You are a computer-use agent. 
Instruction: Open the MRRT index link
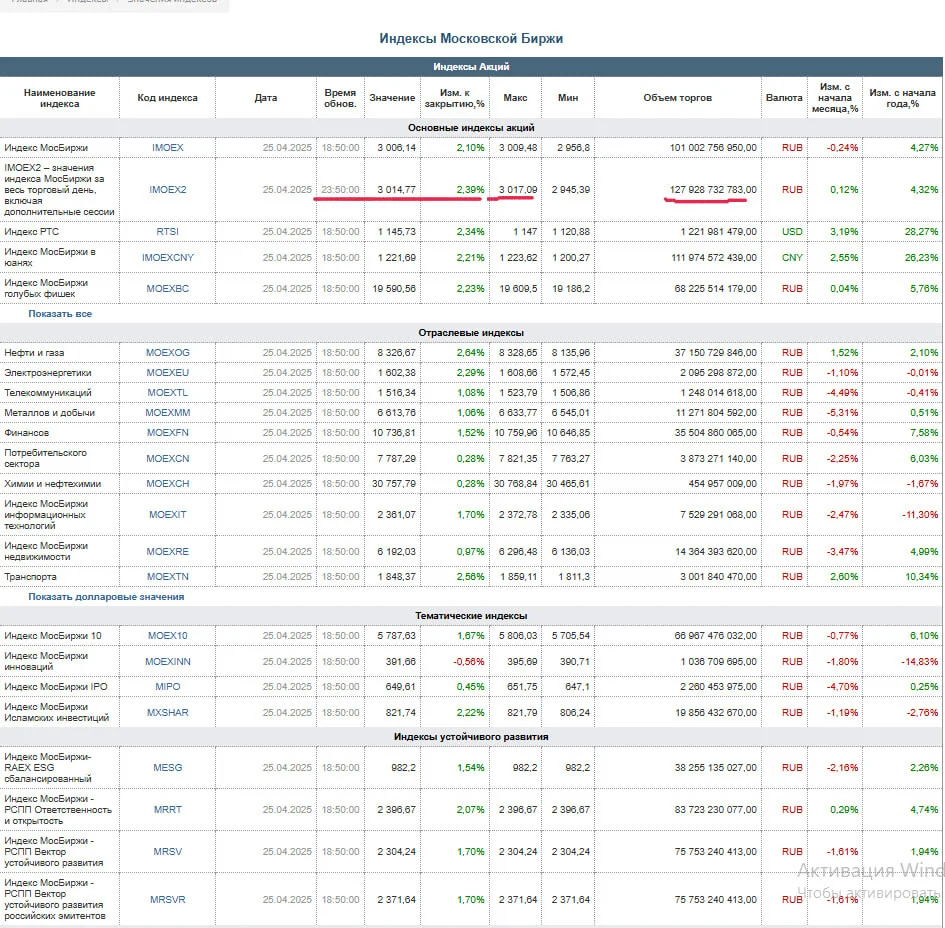(168, 810)
